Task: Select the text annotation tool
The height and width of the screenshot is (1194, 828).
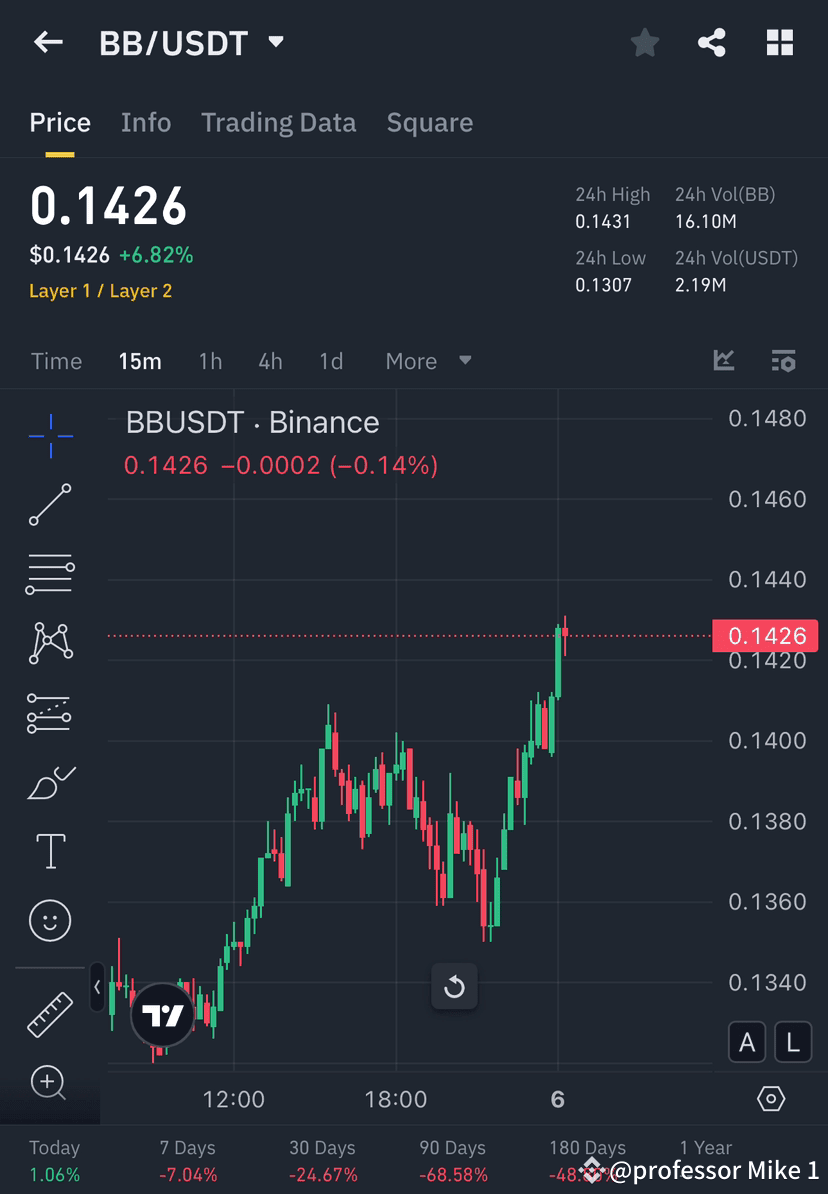Action: click(x=50, y=851)
